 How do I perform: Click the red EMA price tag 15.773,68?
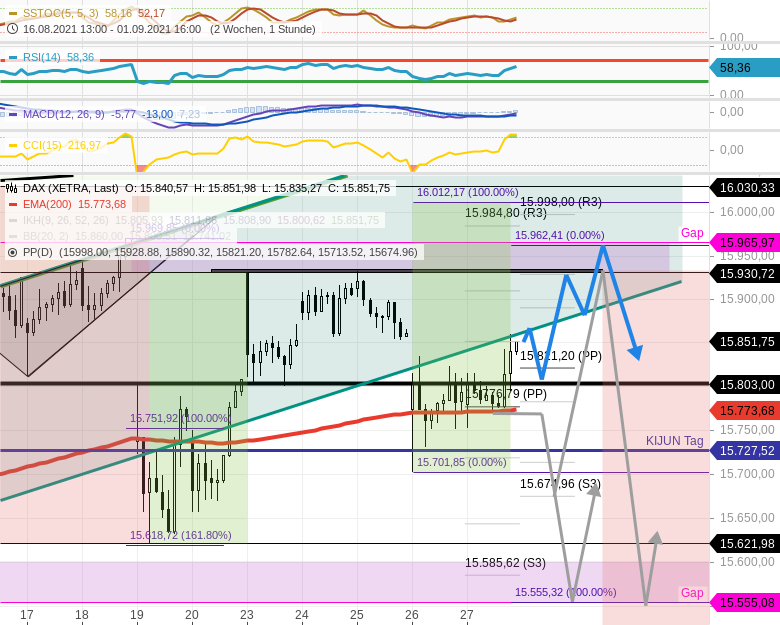pyautogui.click(x=745, y=411)
